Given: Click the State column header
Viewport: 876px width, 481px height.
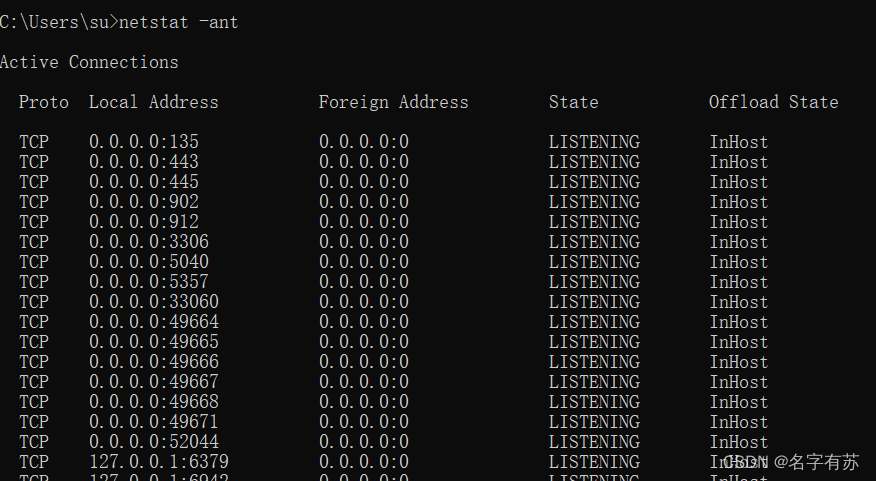Looking at the screenshot, I should [573, 102].
